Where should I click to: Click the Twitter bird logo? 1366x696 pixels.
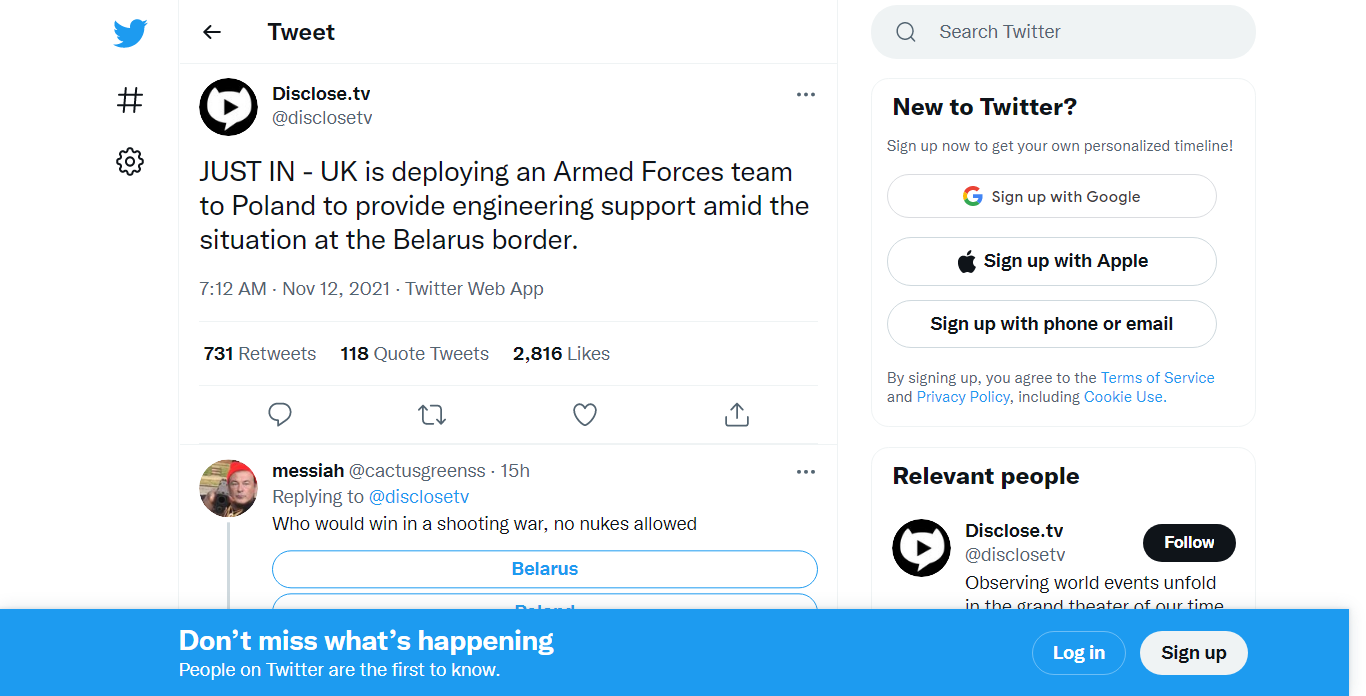pos(130,33)
